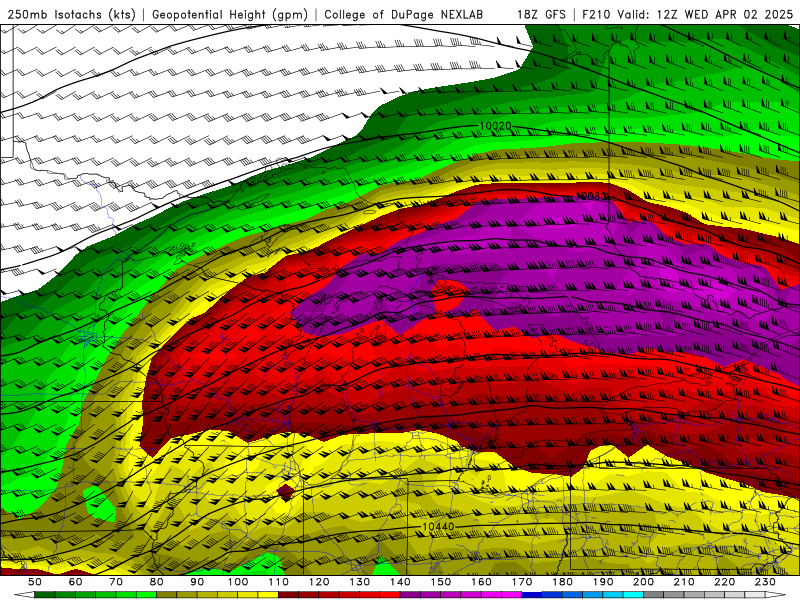Click the 10440 height contour label
Image resolution: width=800 pixels, height=600 pixels.
coord(438,526)
